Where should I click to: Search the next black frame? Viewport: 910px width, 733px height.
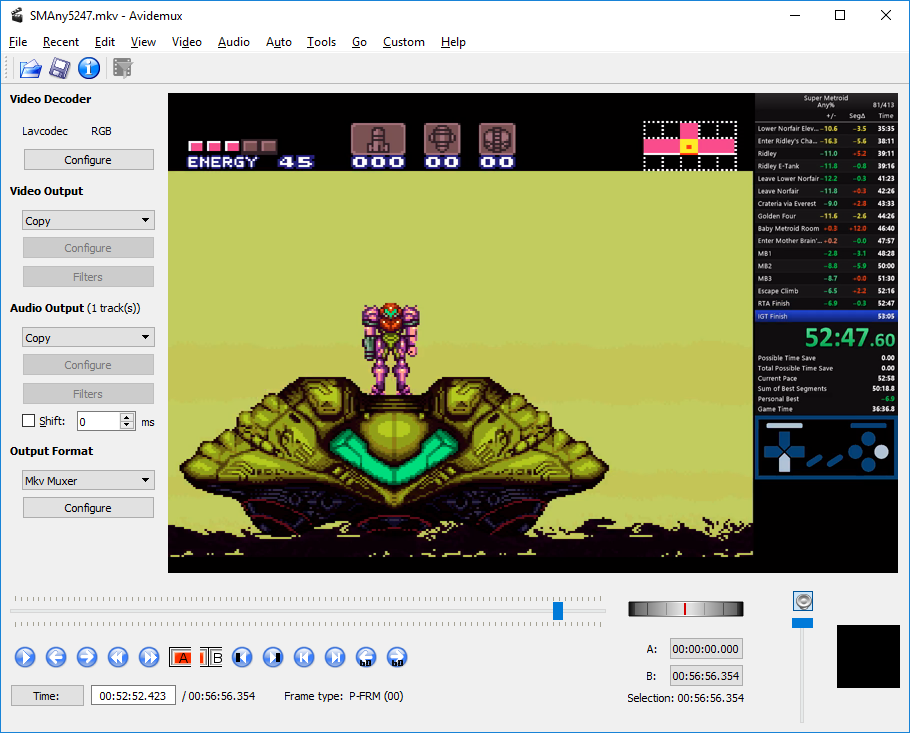(x=273, y=657)
